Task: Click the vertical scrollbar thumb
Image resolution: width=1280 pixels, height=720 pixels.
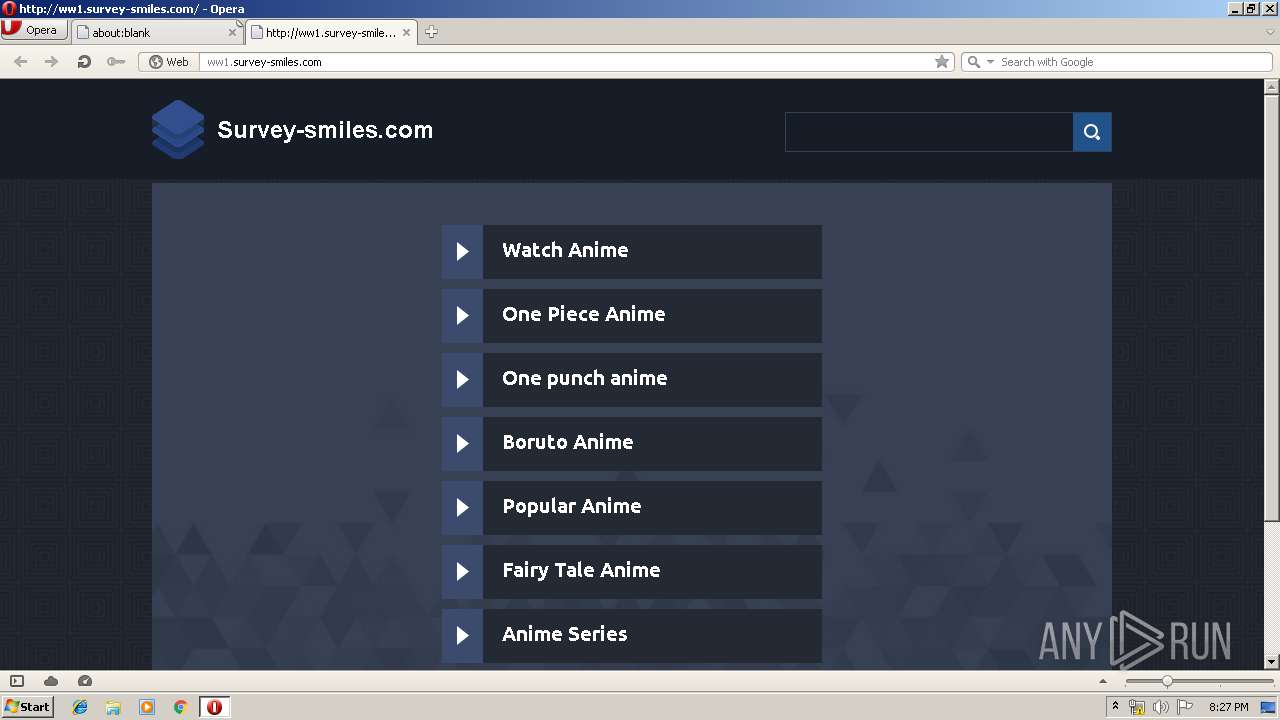Action: point(1271,308)
